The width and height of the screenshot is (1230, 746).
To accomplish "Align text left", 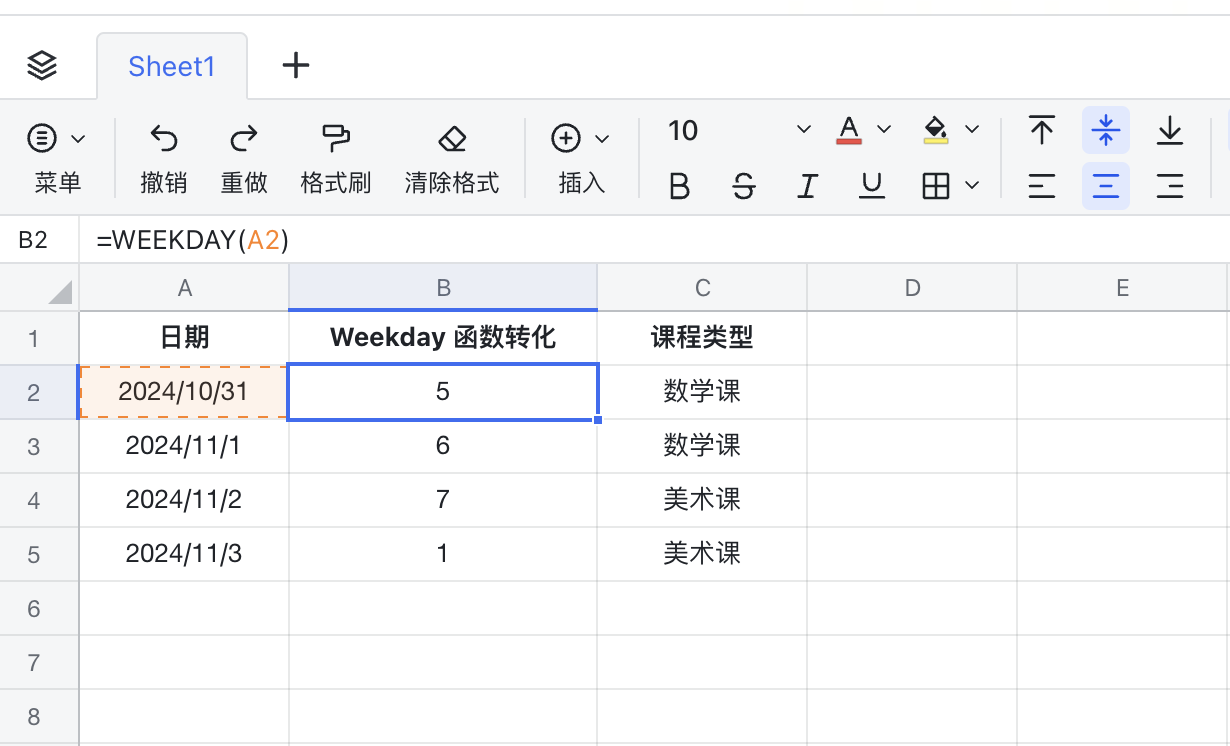I will [x=1042, y=186].
